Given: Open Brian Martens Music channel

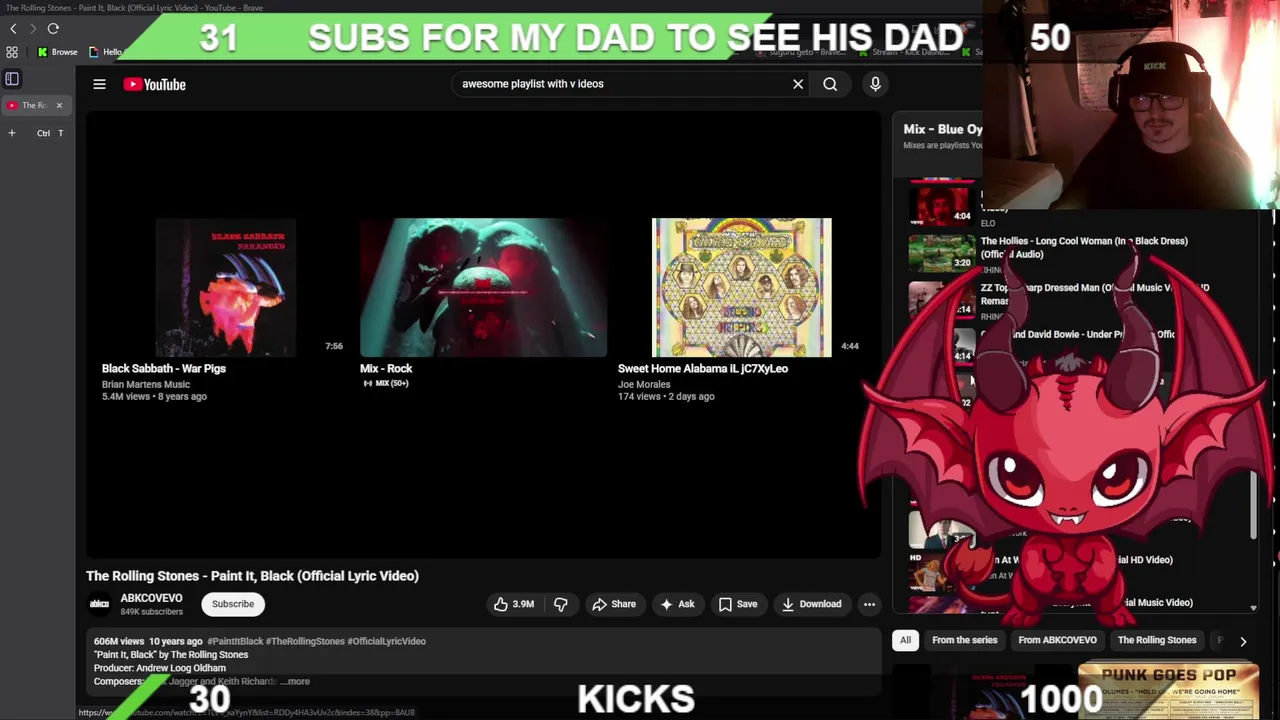Looking at the screenshot, I should (x=146, y=384).
